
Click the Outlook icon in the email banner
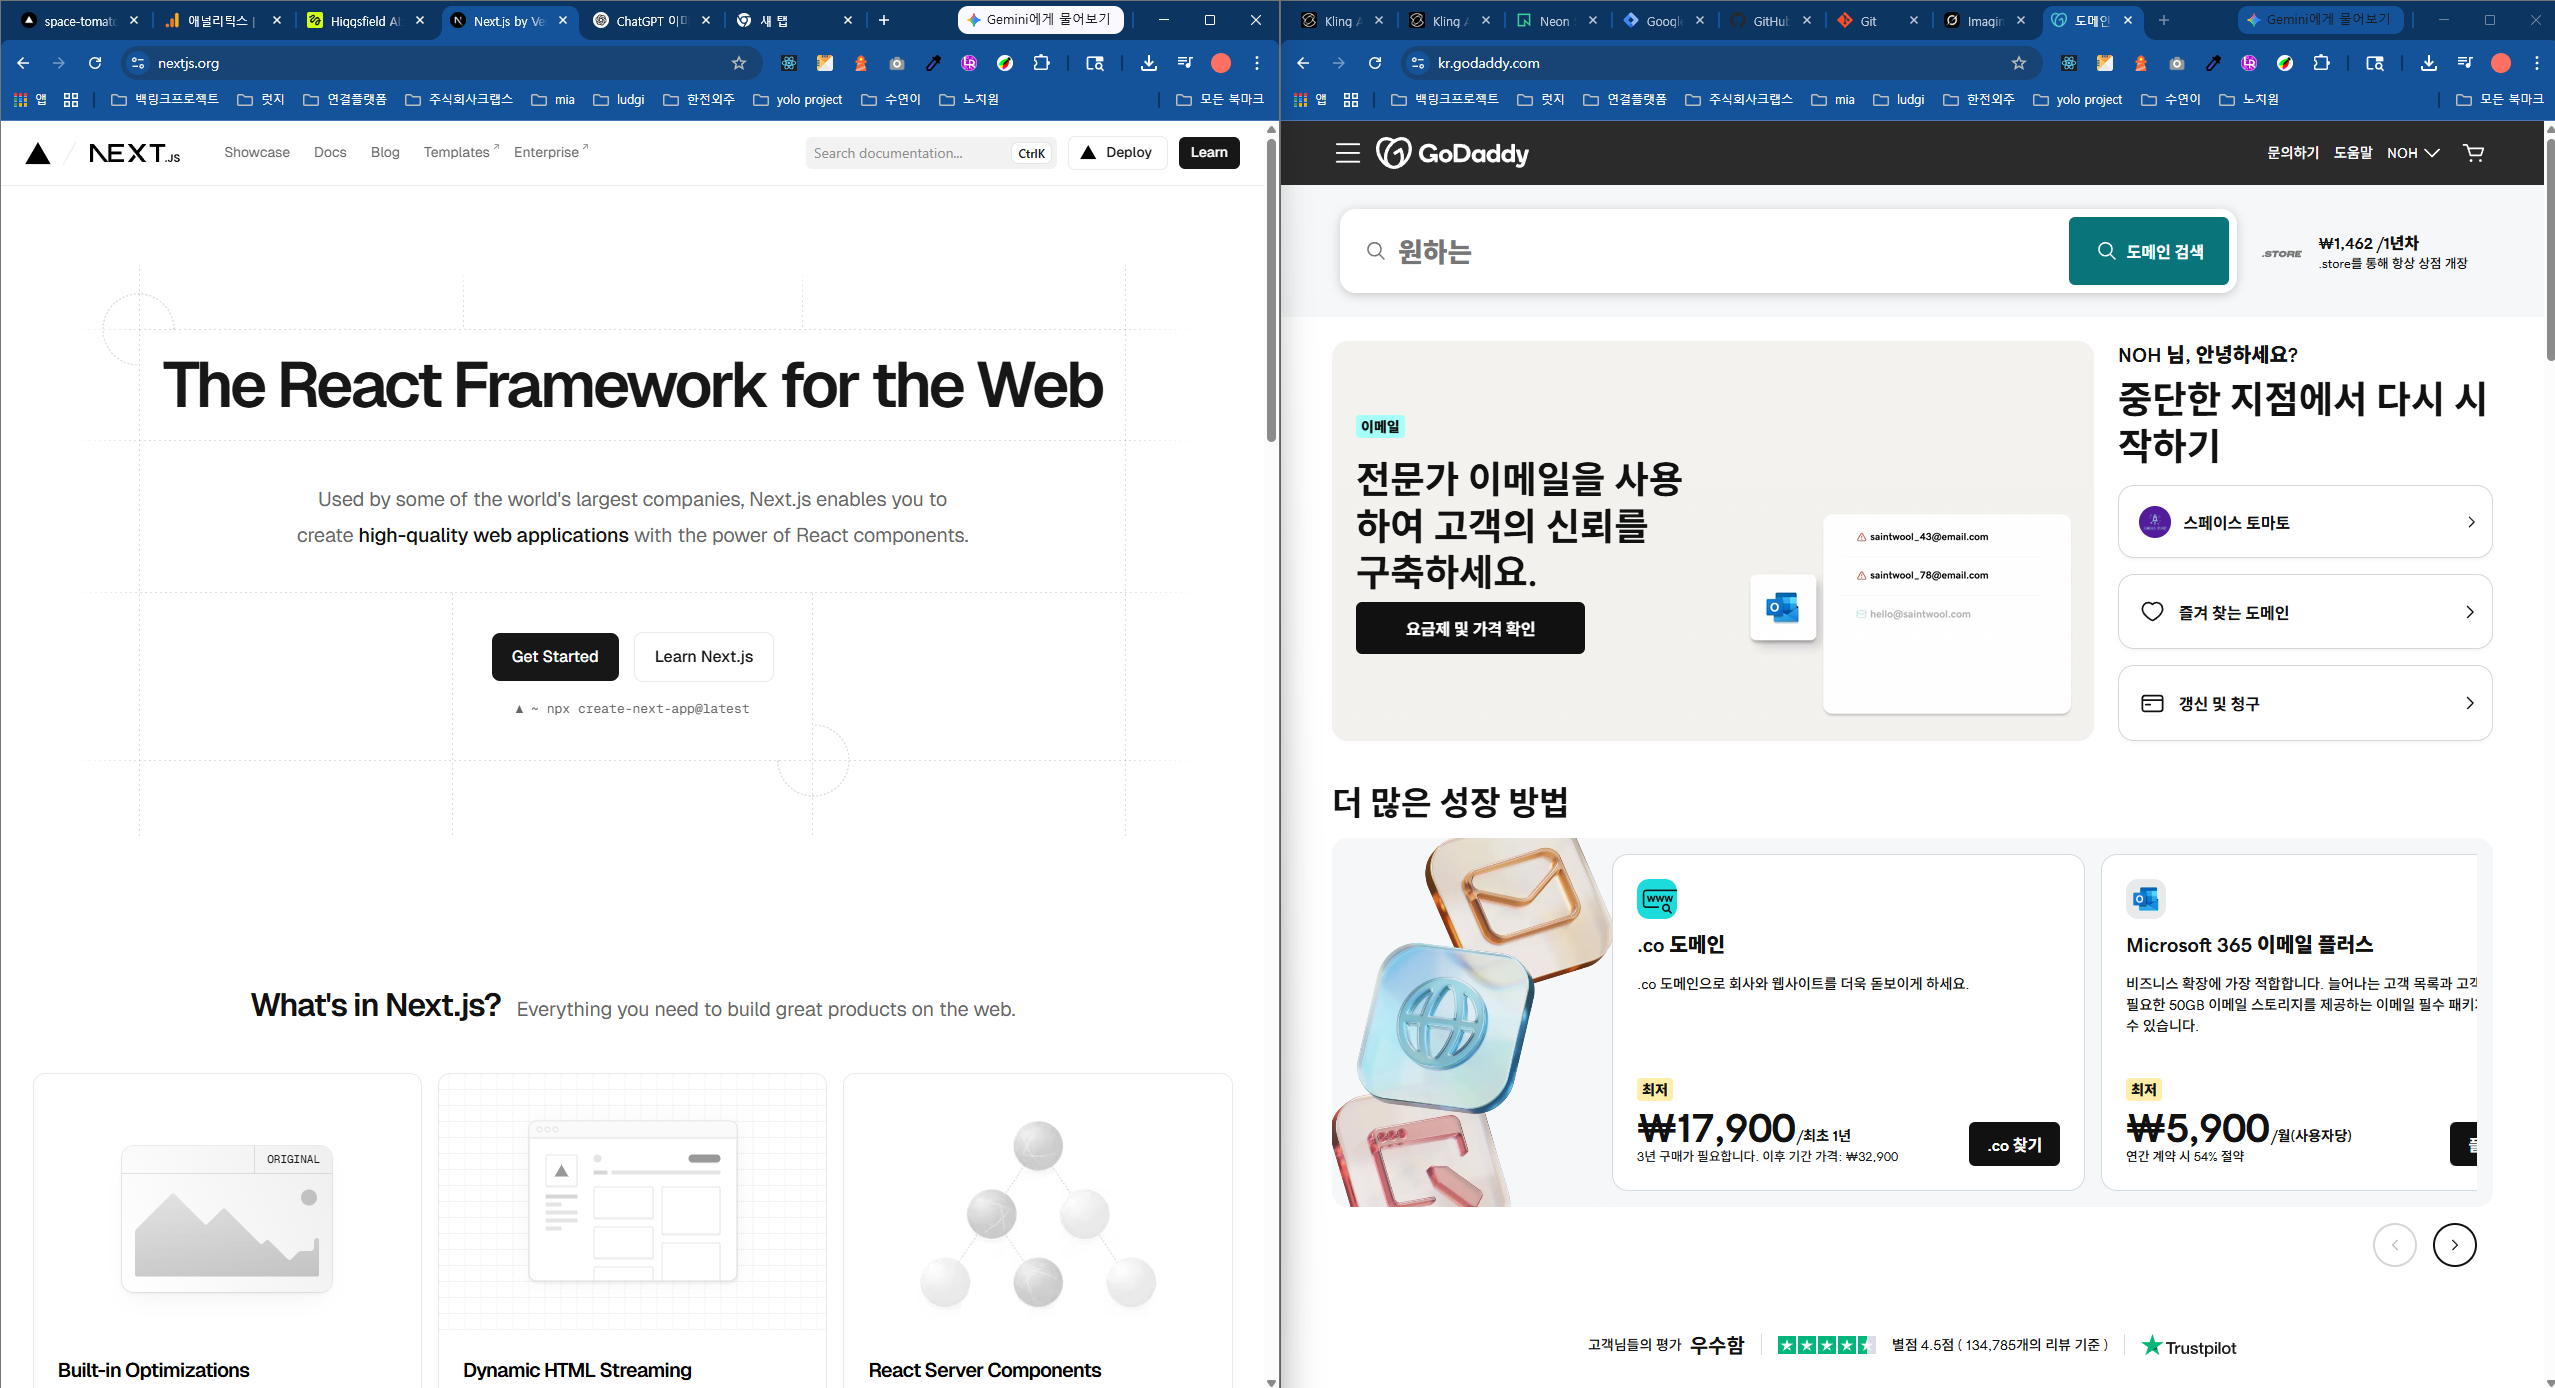(x=1783, y=607)
